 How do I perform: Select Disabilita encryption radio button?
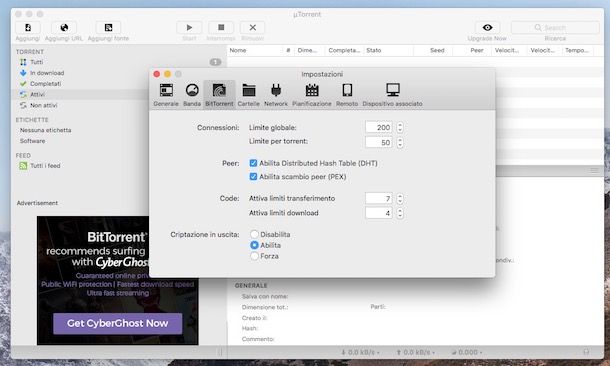click(254, 234)
